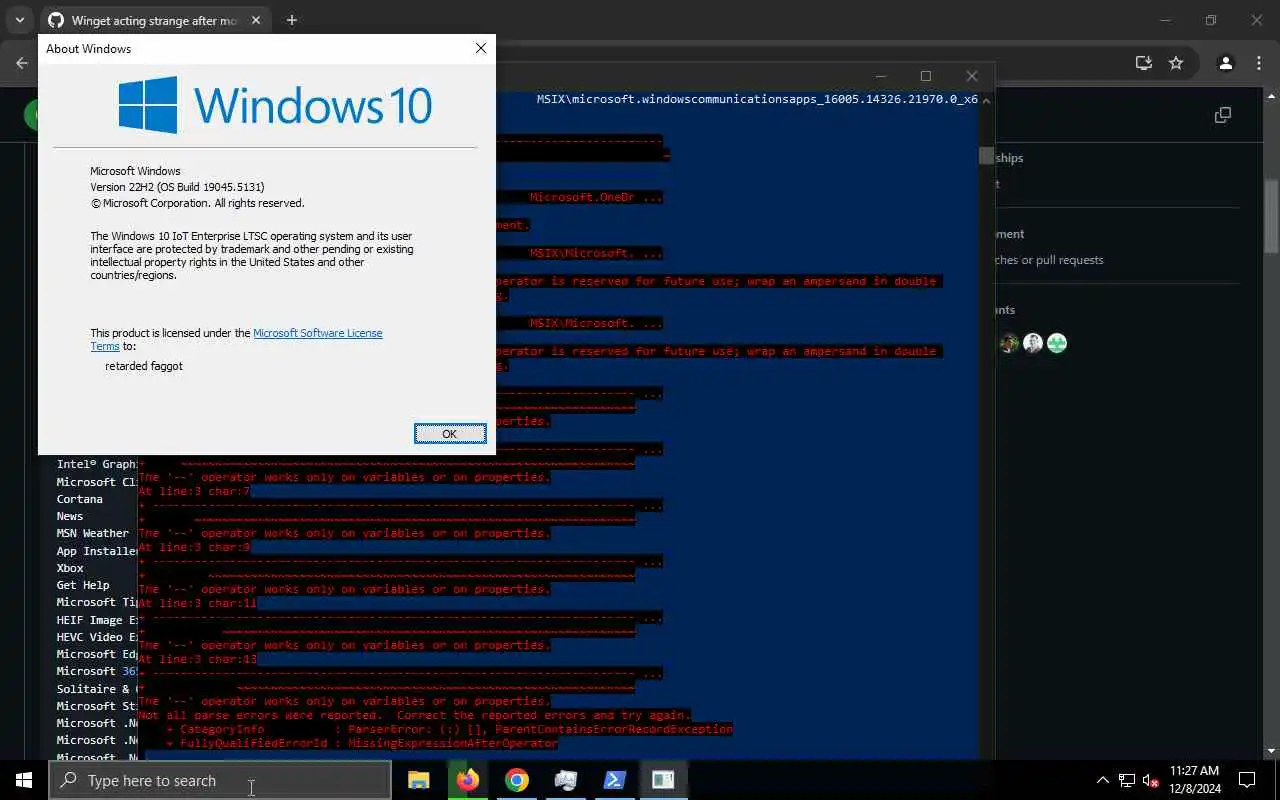Click the scroll-down arrow of GitHub page
Screen dimensions: 1280x800
click(x=1271, y=750)
